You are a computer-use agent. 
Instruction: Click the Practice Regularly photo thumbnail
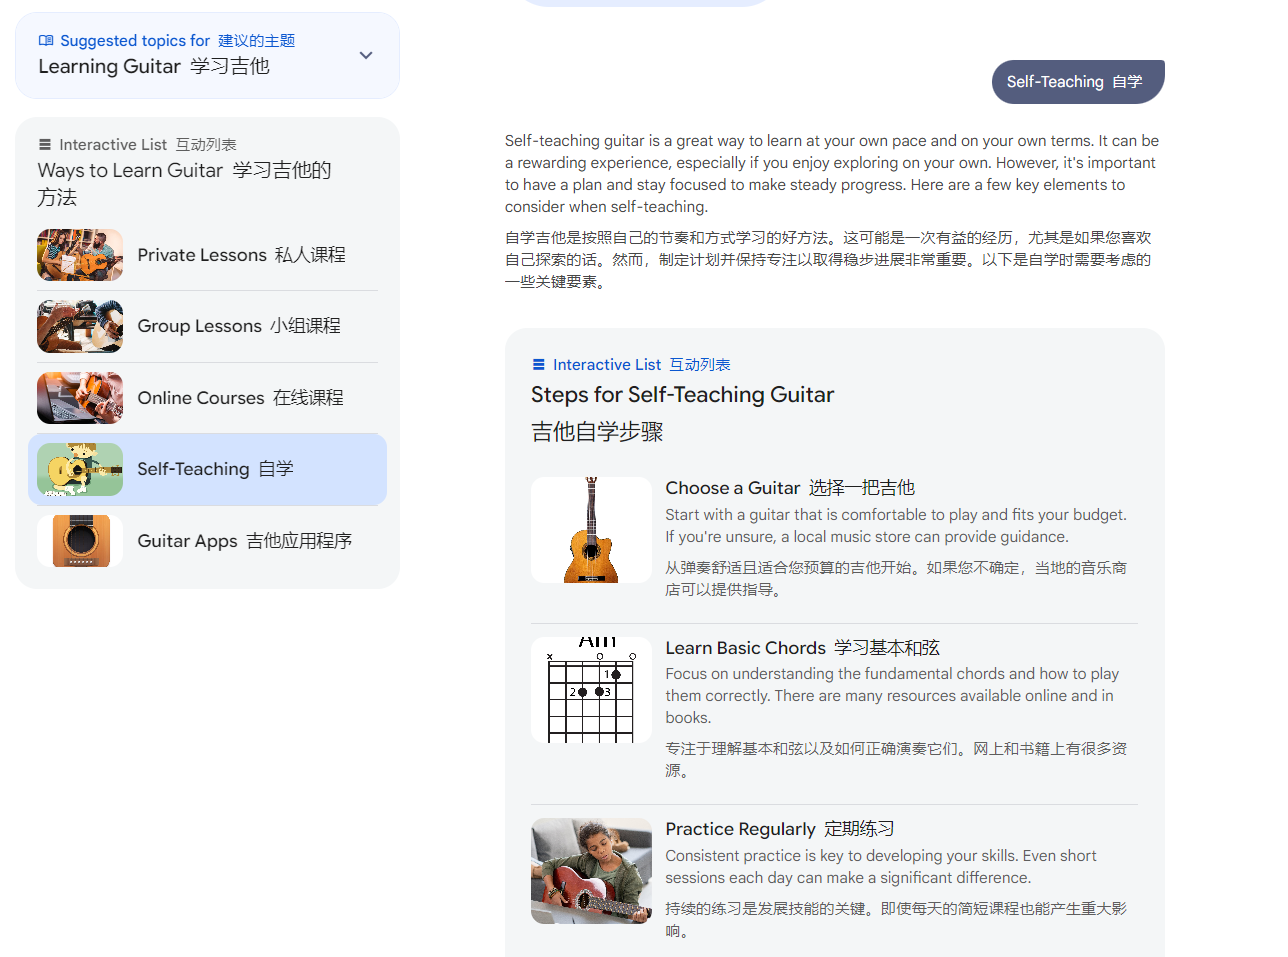coord(591,871)
